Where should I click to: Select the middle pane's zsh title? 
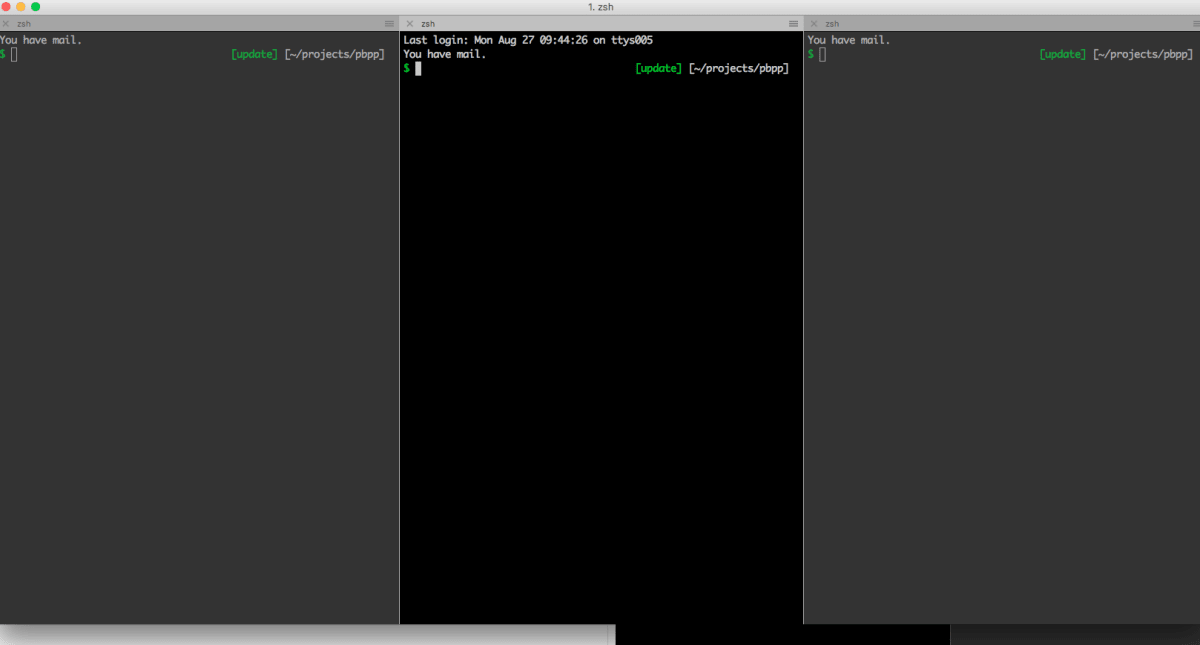click(428, 23)
